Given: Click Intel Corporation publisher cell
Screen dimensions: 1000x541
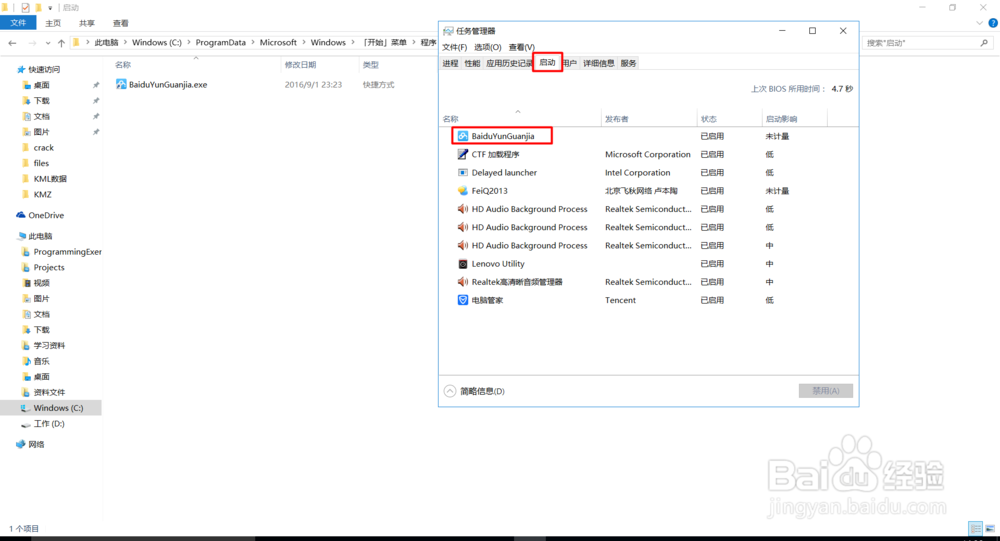Looking at the screenshot, I should click(638, 172).
